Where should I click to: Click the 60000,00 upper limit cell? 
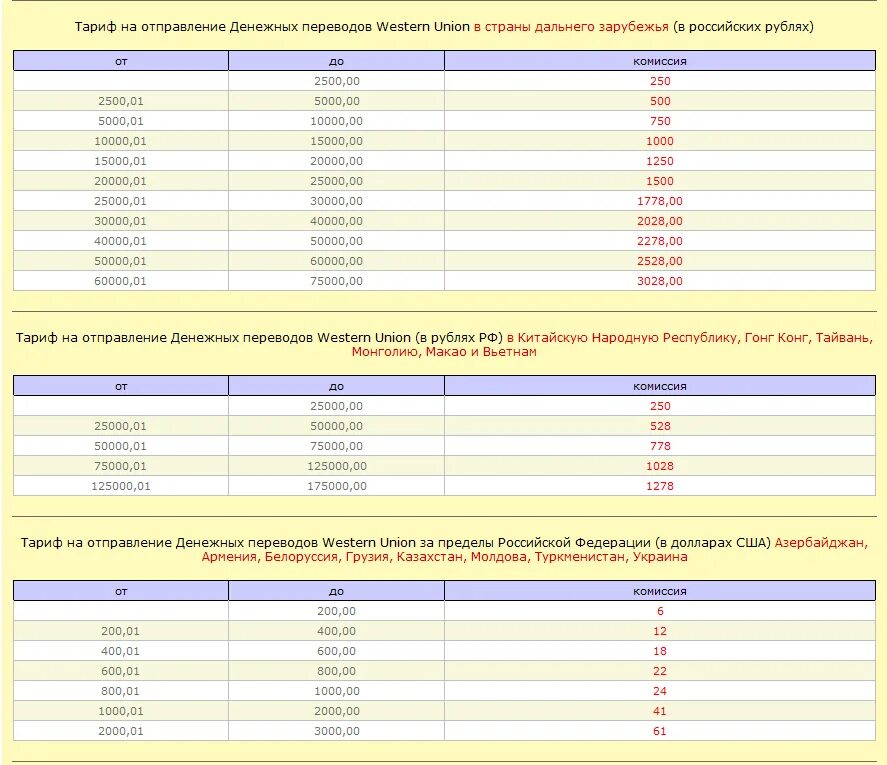coord(337,261)
